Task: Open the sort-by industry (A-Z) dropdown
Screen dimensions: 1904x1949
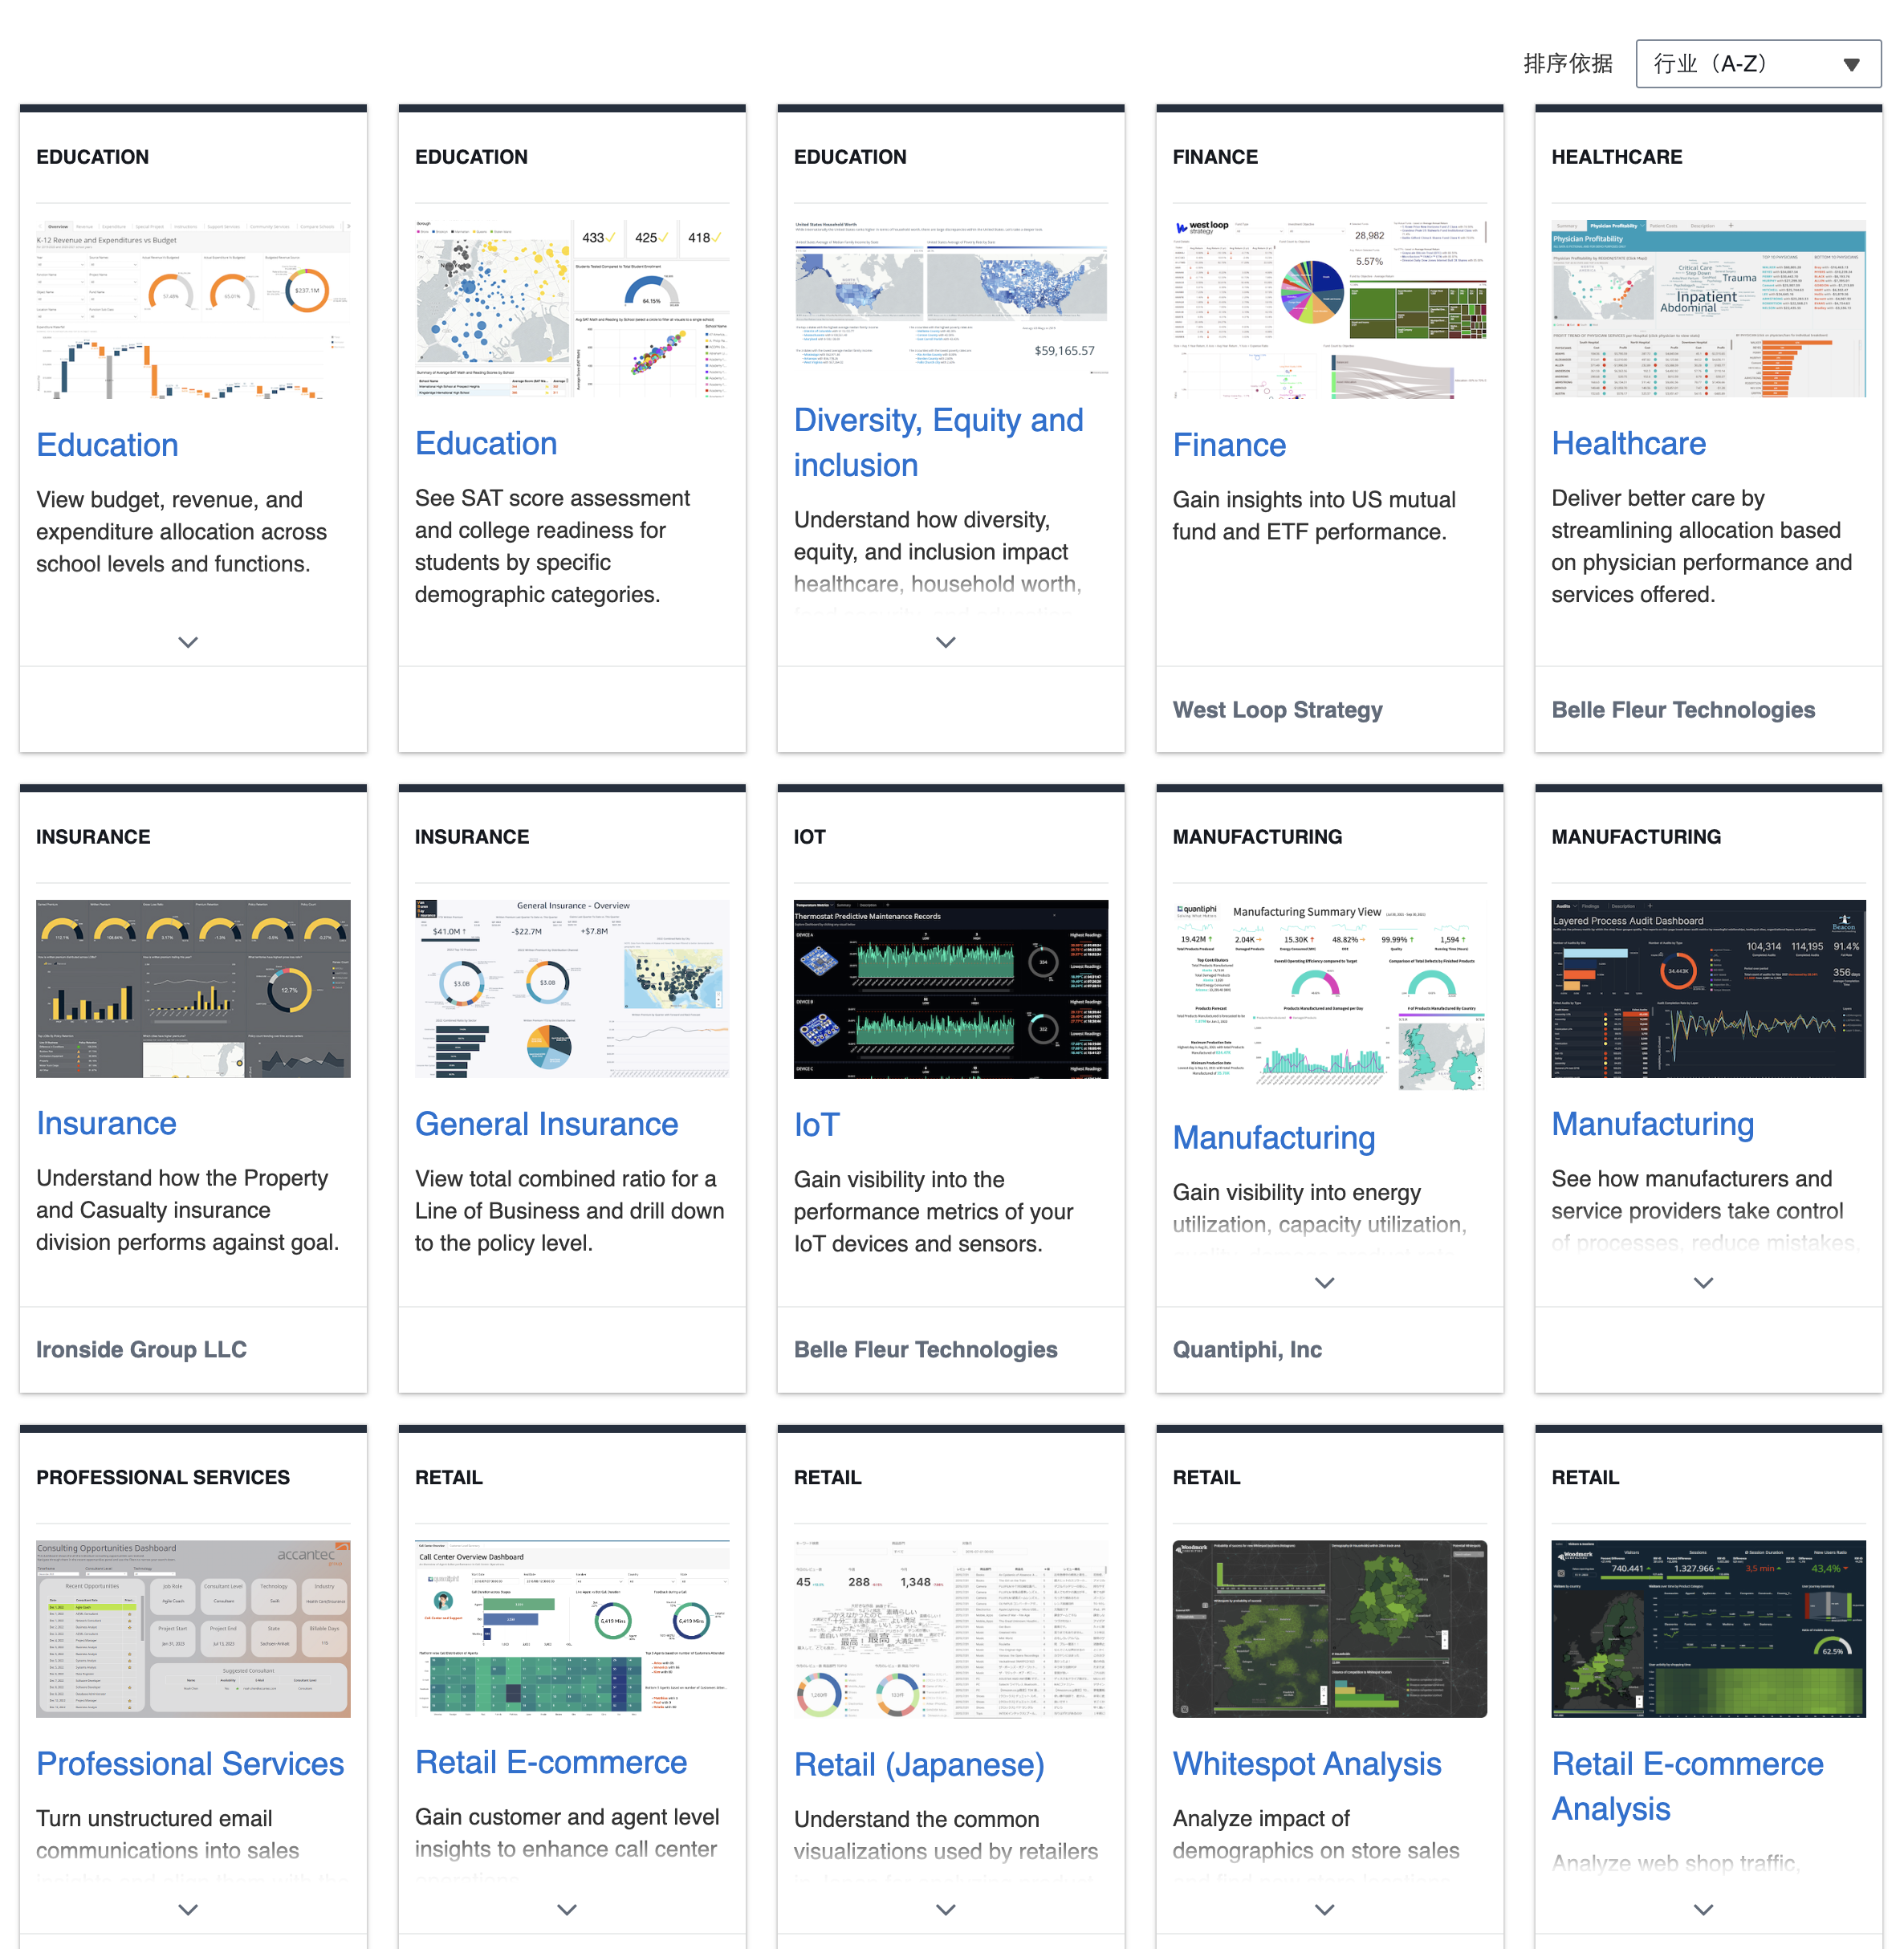Action: [1757, 64]
